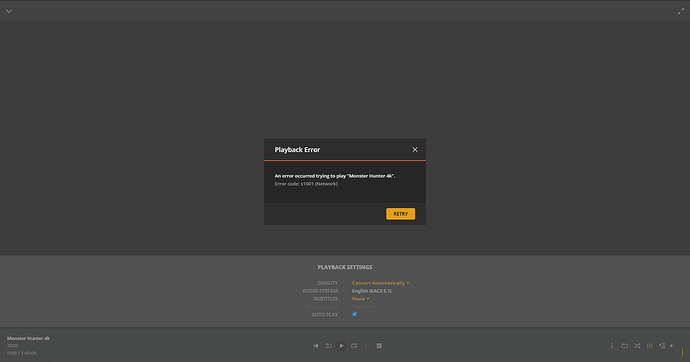Image resolution: width=690 pixels, height=362 pixels.
Task: Open the Subtitle Size 'Normal' dropdown
Action: click(363, 307)
